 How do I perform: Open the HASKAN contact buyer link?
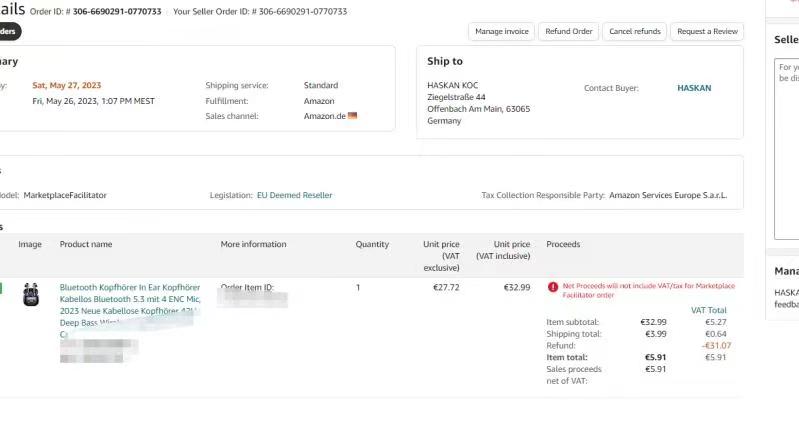pos(694,88)
